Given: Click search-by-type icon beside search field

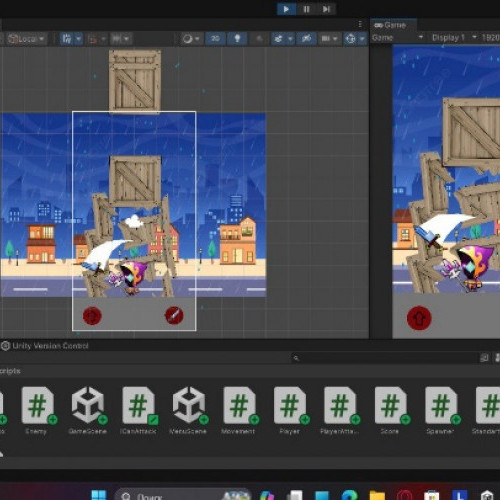Looking at the screenshot, I should 484,358.
